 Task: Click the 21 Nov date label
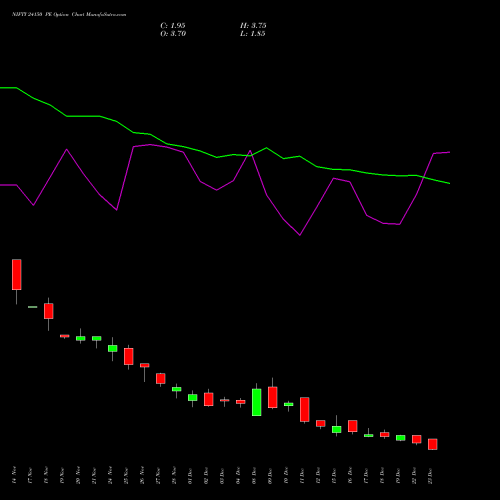94,475
